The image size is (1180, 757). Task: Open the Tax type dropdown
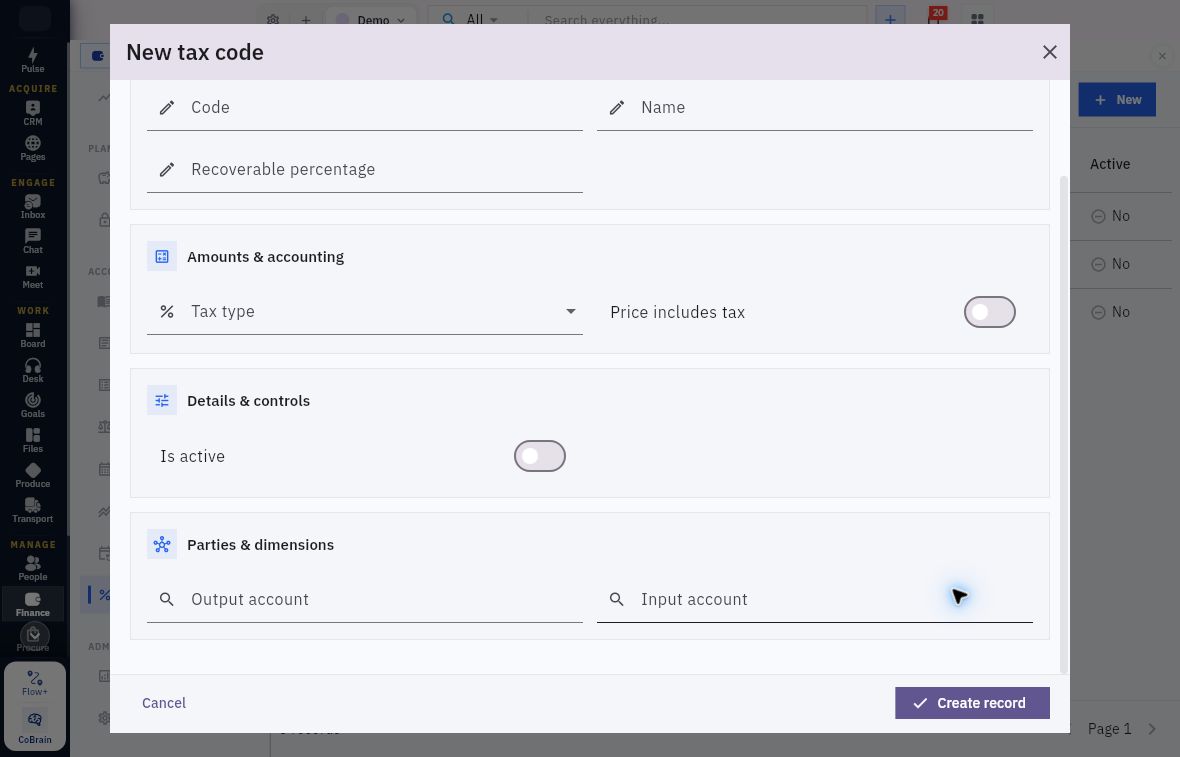click(x=364, y=312)
